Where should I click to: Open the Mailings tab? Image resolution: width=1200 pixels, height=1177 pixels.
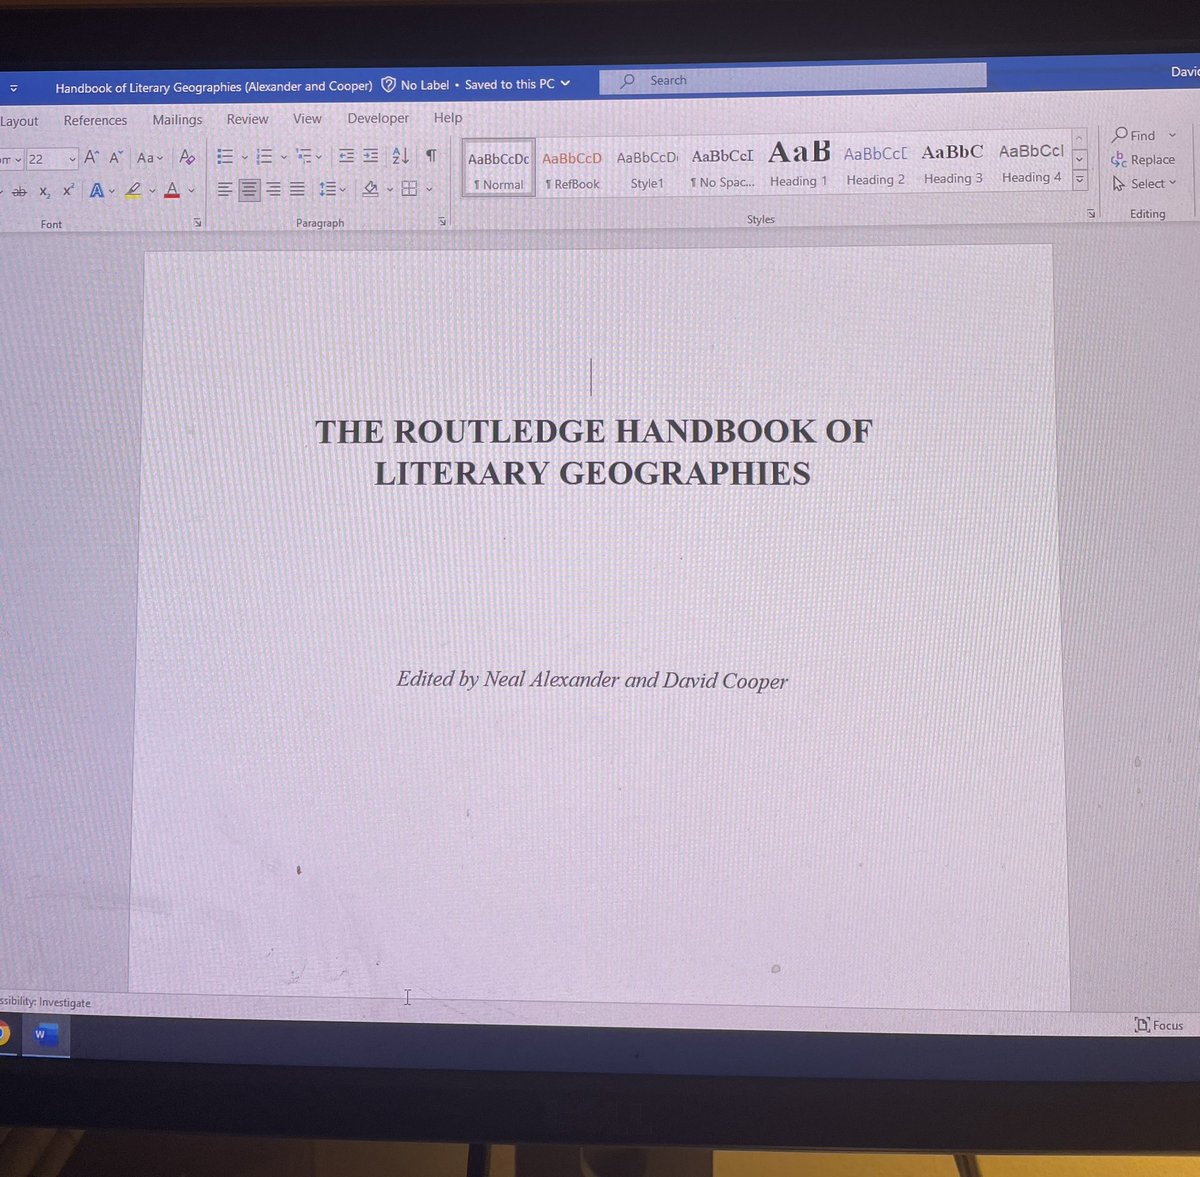point(177,119)
